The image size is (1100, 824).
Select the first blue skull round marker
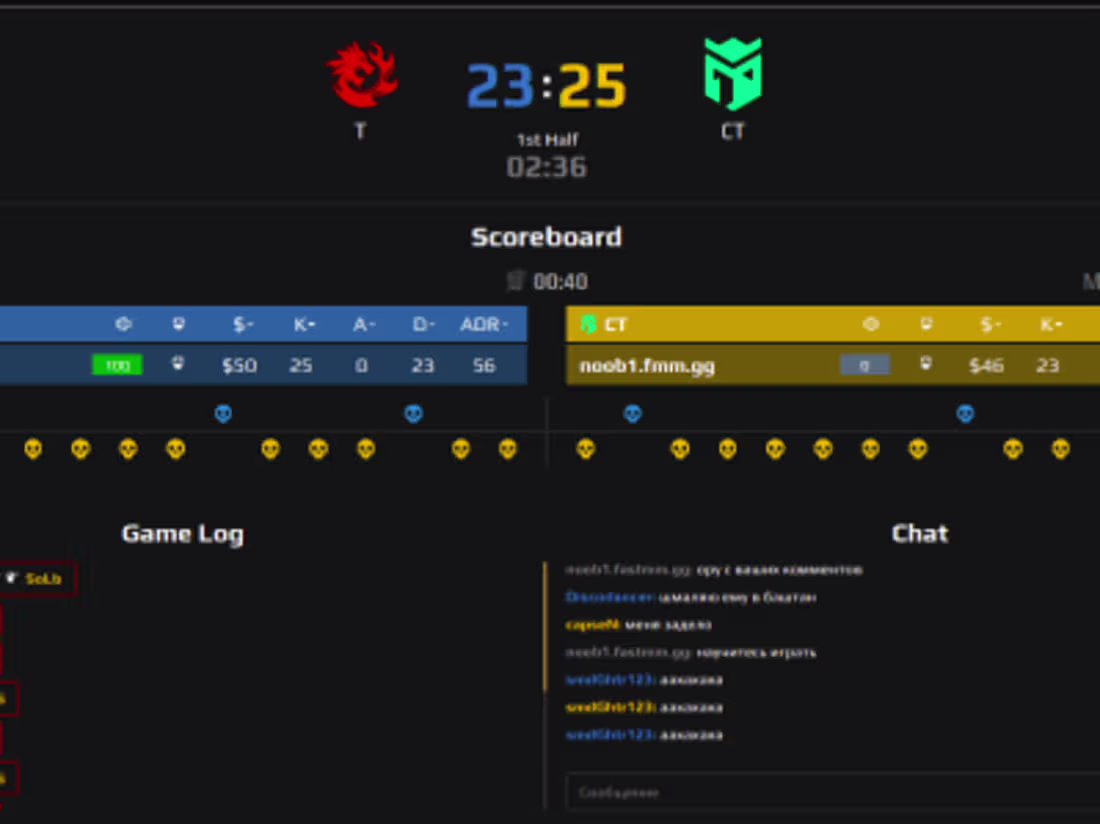223,414
